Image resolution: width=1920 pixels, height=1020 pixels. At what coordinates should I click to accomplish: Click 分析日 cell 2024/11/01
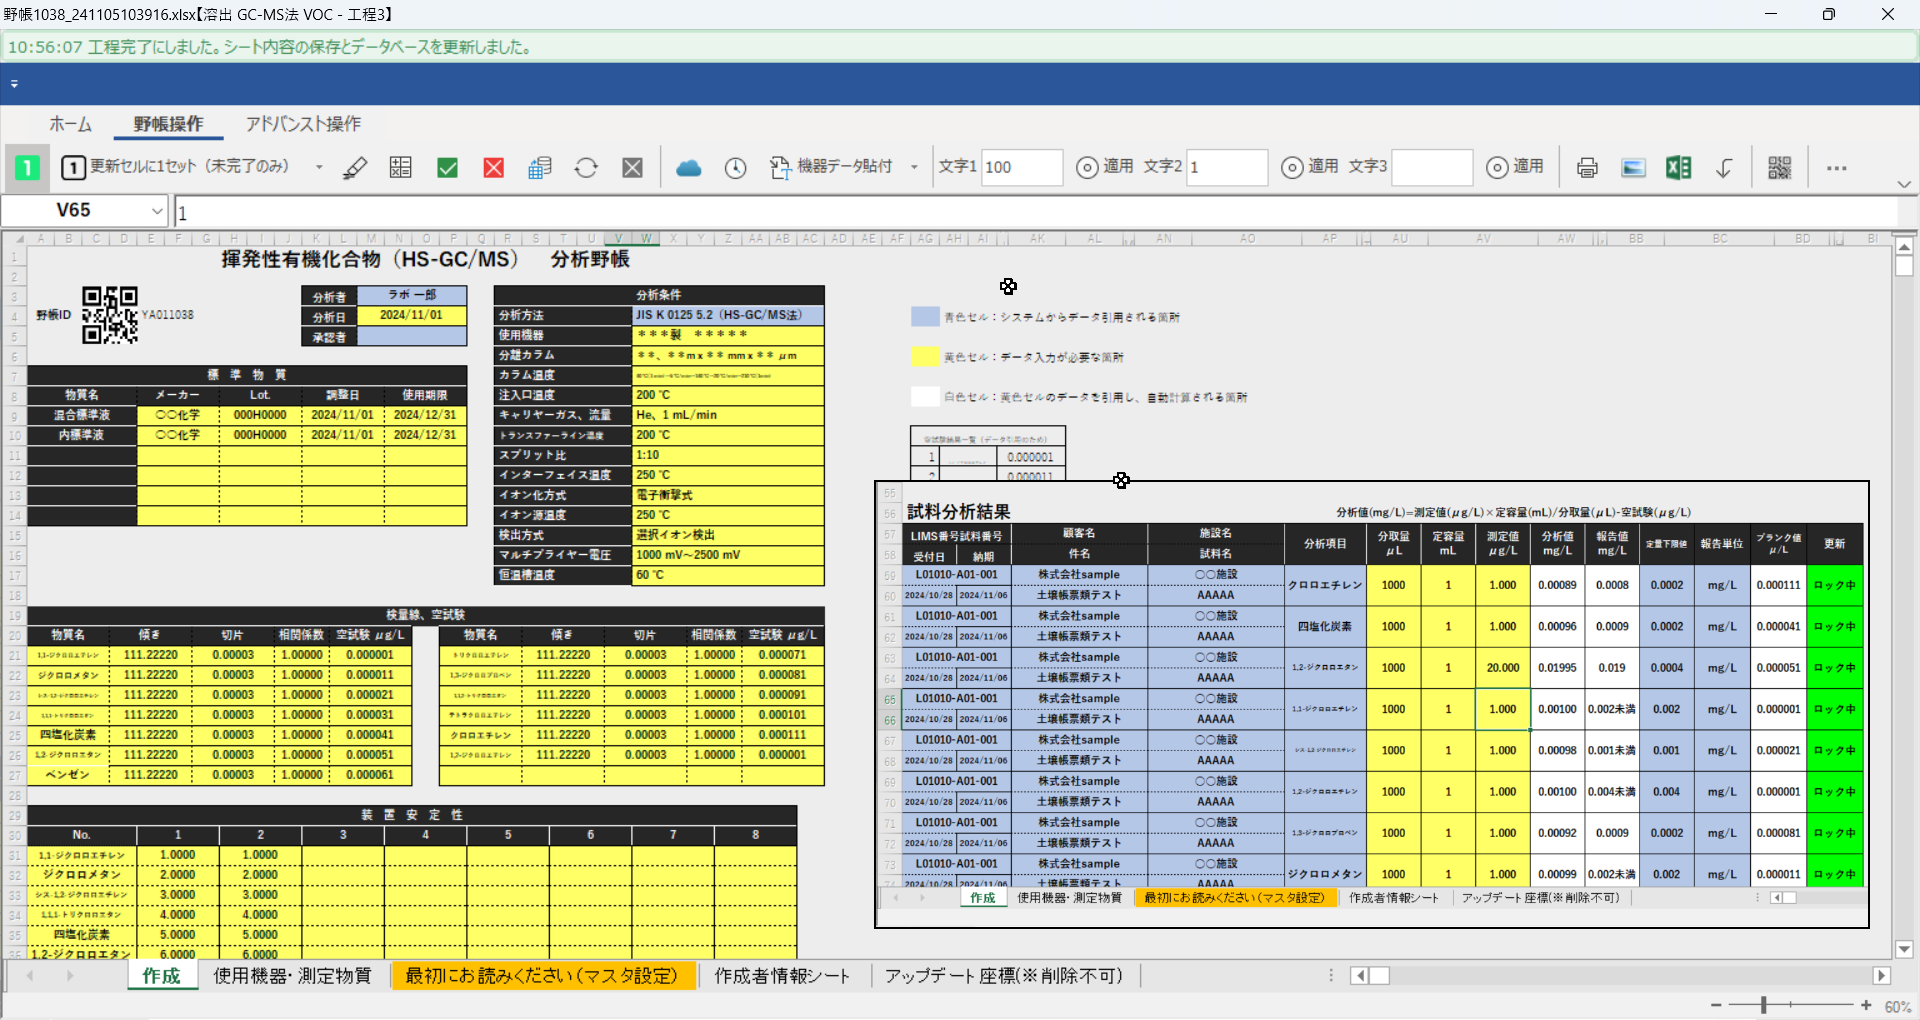(x=411, y=316)
